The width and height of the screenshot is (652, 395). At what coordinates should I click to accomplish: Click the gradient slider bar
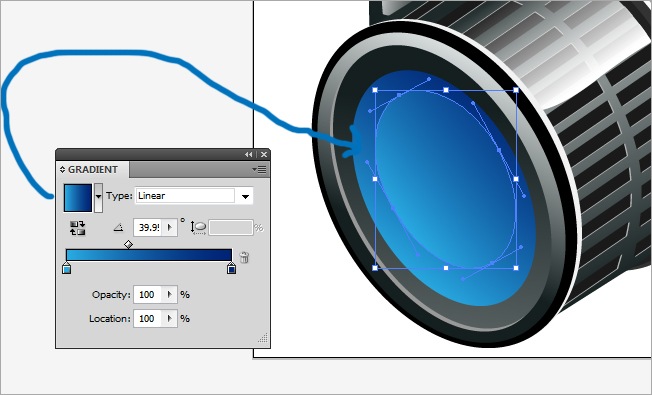pyautogui.click(x=149, y=255)
